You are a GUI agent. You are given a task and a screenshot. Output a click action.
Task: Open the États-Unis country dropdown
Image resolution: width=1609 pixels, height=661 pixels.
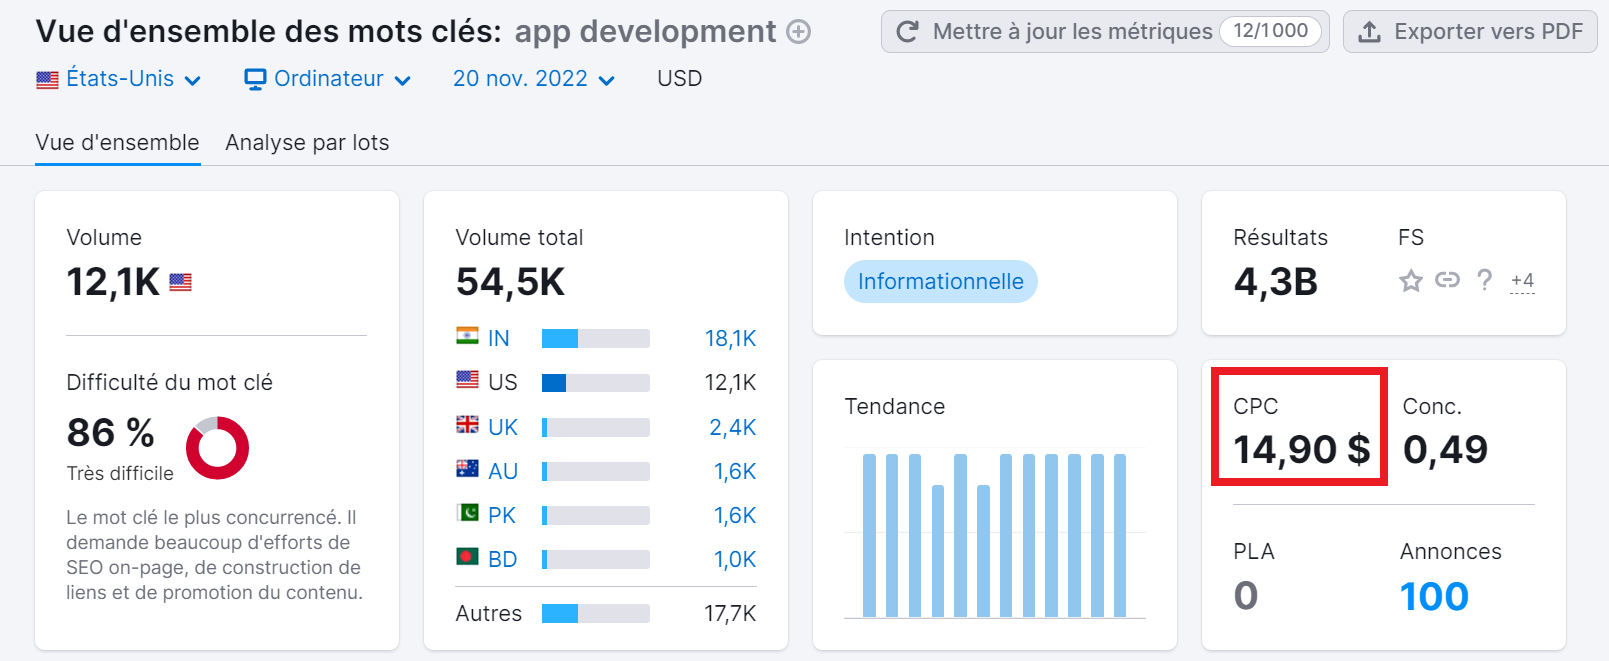(x=119, y=79)
